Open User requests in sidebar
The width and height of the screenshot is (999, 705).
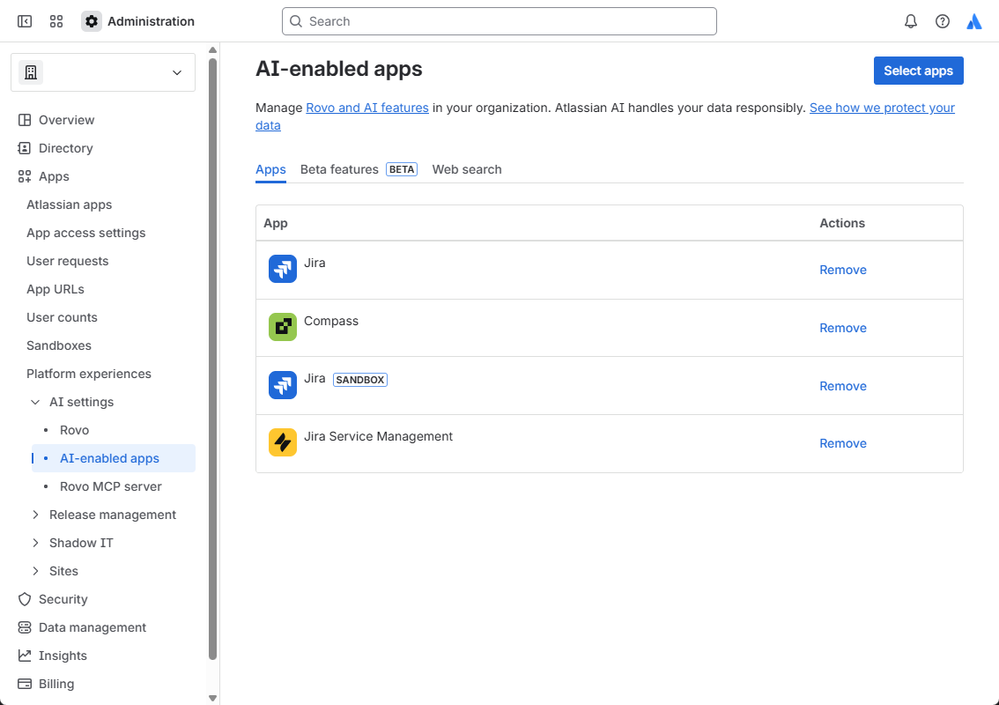click(68, 260)
